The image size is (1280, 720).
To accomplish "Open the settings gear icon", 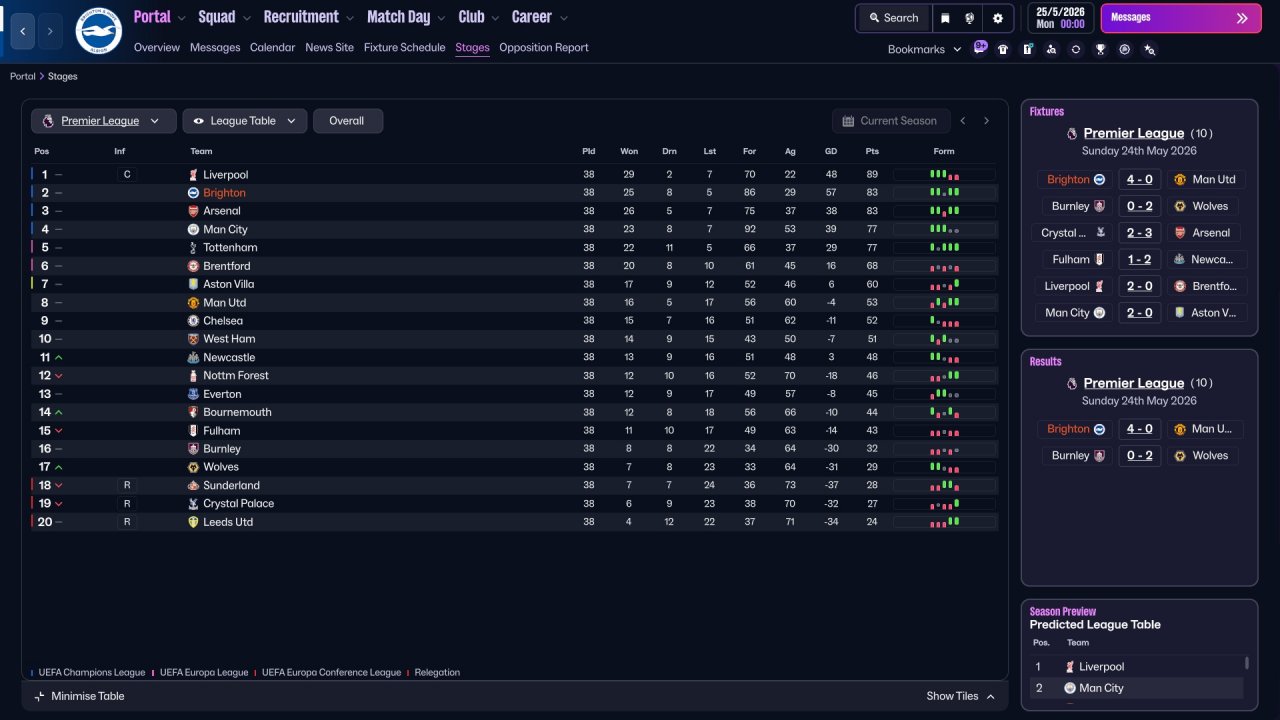I will 997,18.
